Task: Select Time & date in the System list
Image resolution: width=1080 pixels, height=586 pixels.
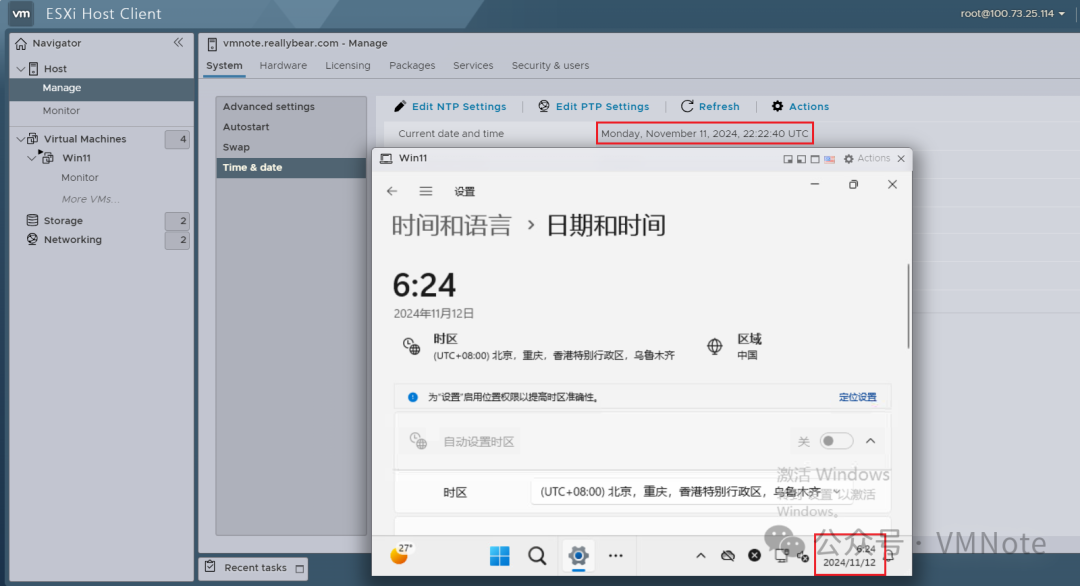Action: click(x=291, y=167)
